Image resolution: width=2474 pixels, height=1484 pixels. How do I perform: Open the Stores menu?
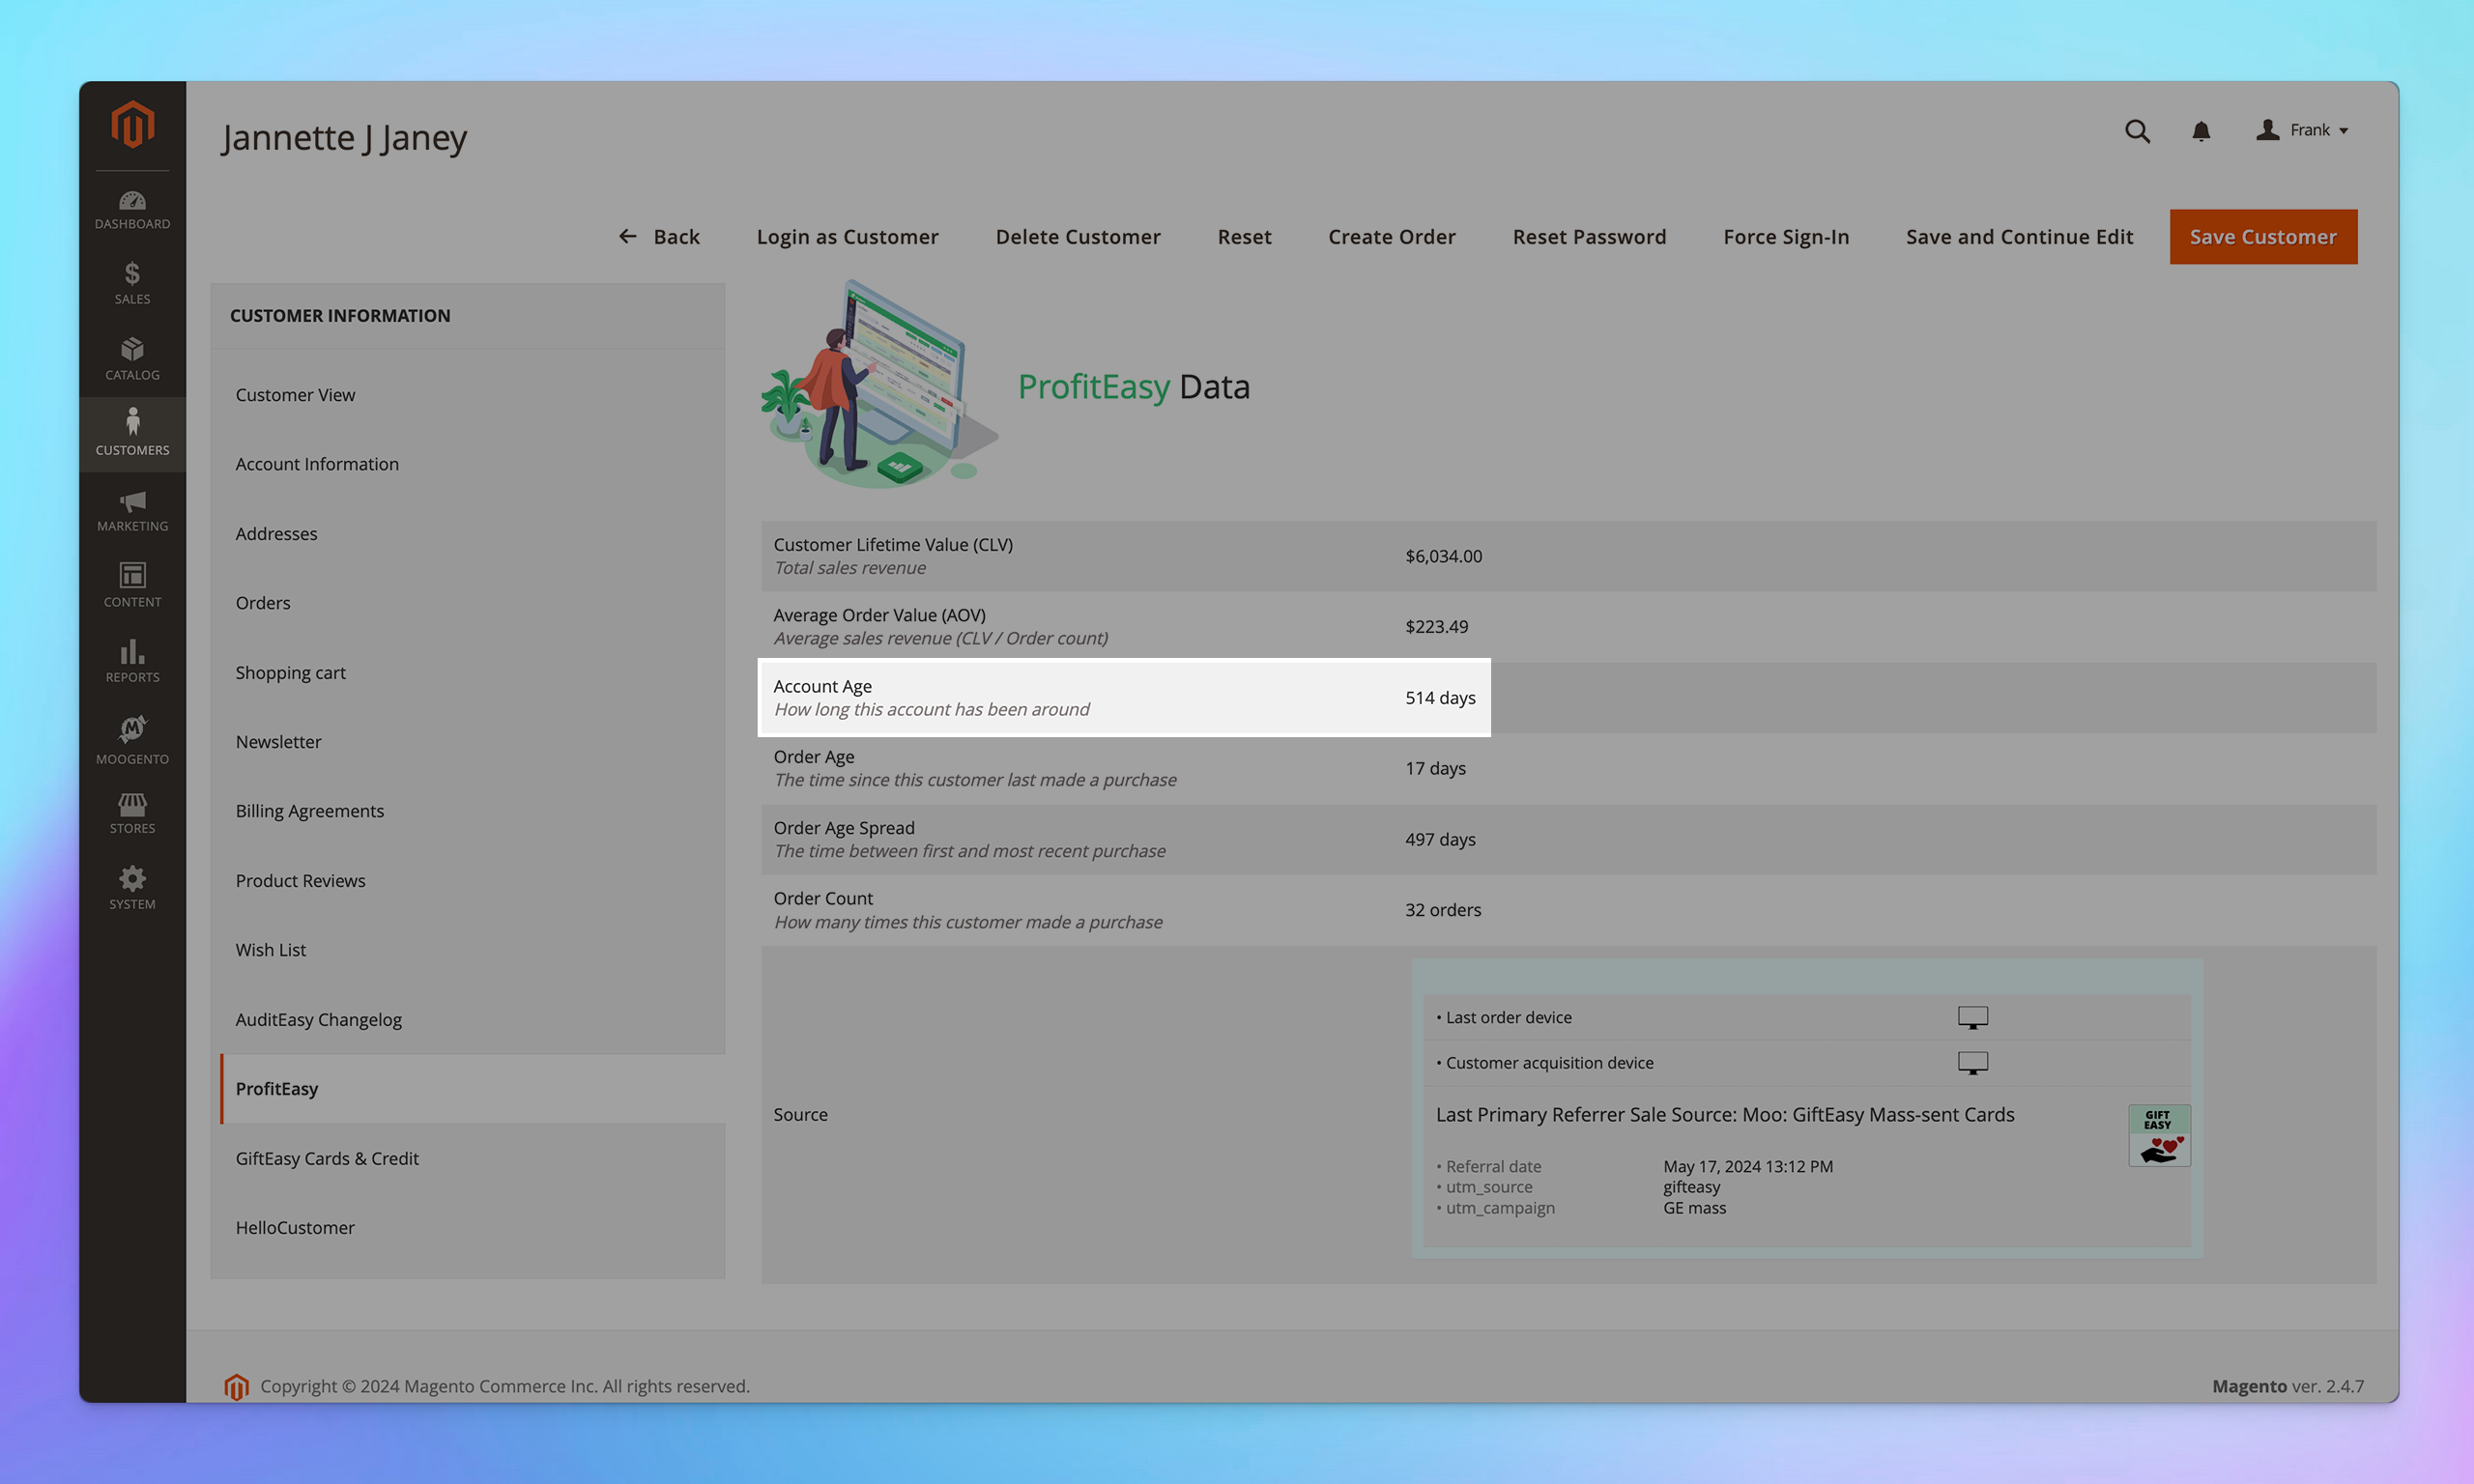pos(132,814)
